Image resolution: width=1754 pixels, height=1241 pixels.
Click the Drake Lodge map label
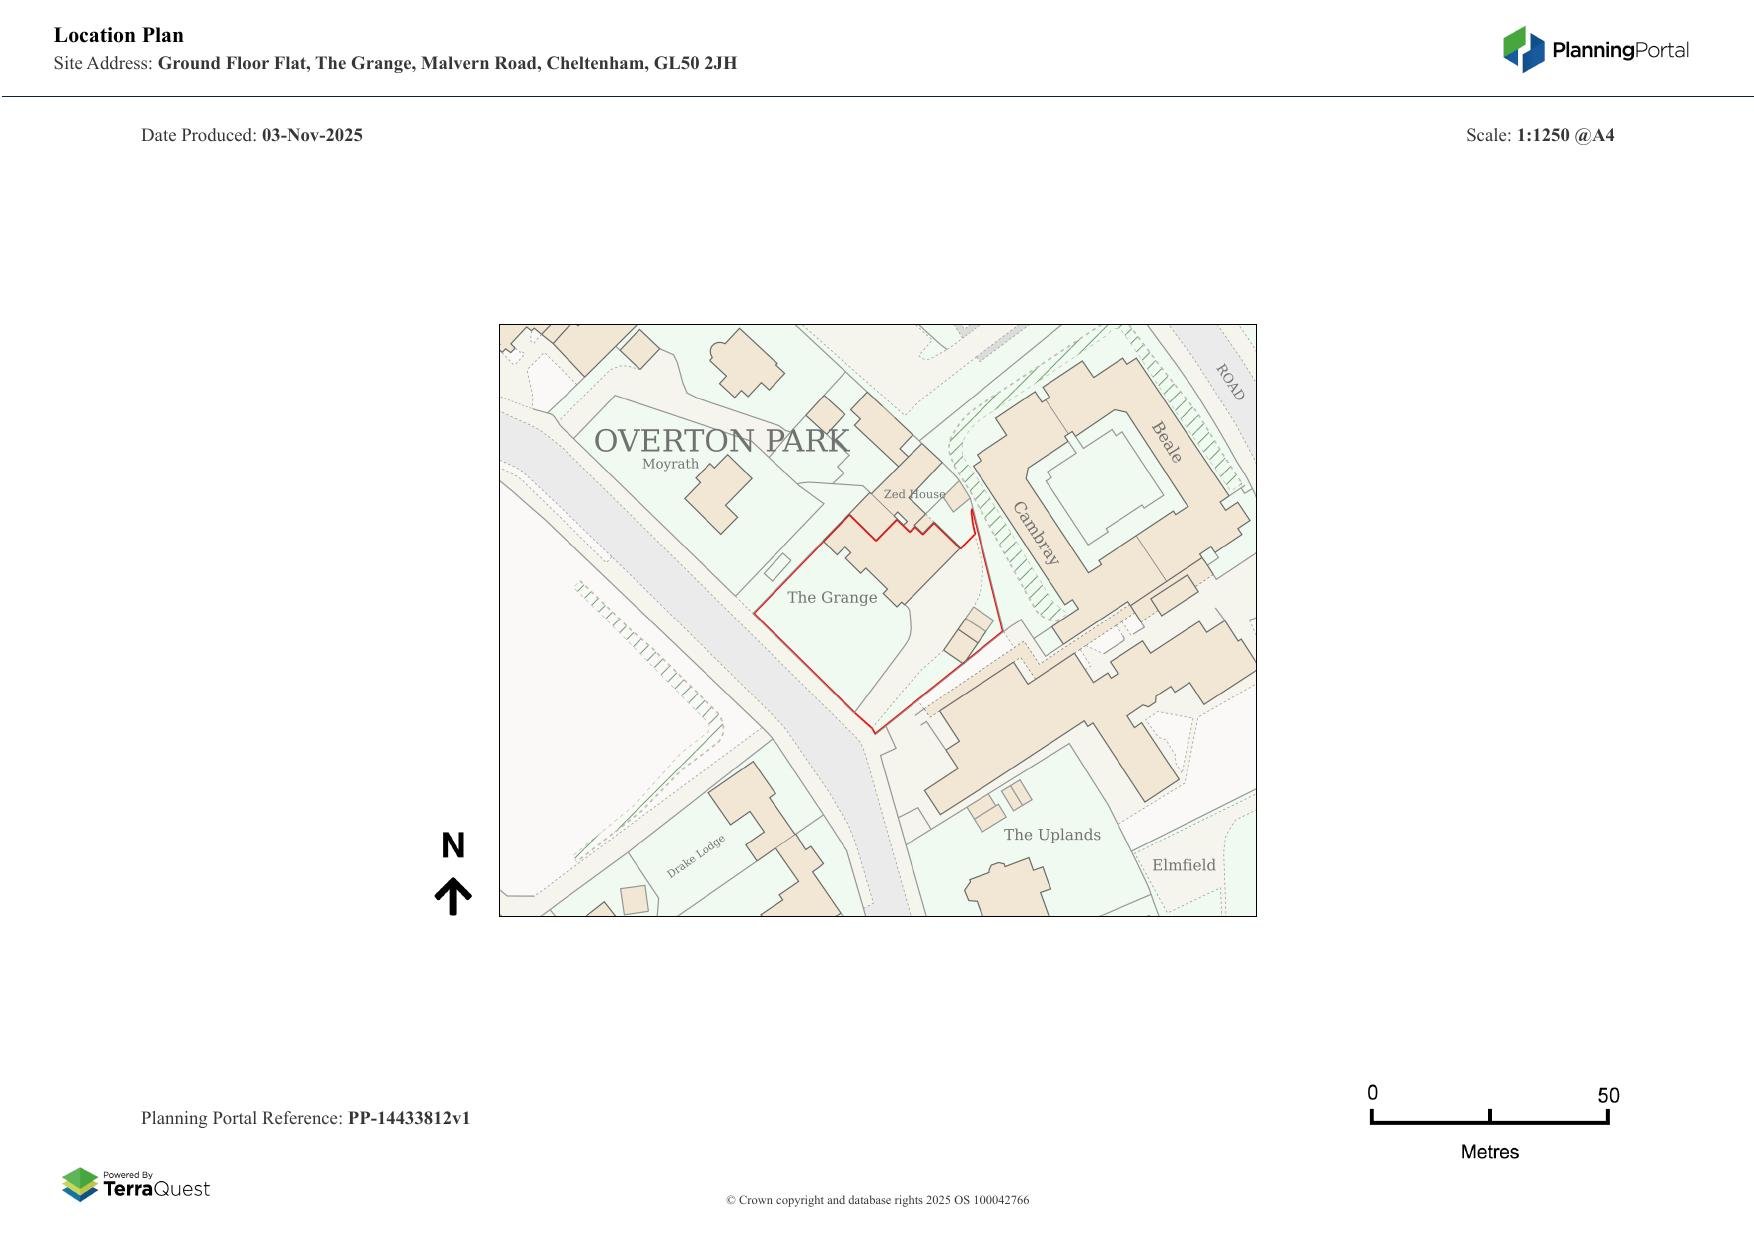click(x=695, y=857)
